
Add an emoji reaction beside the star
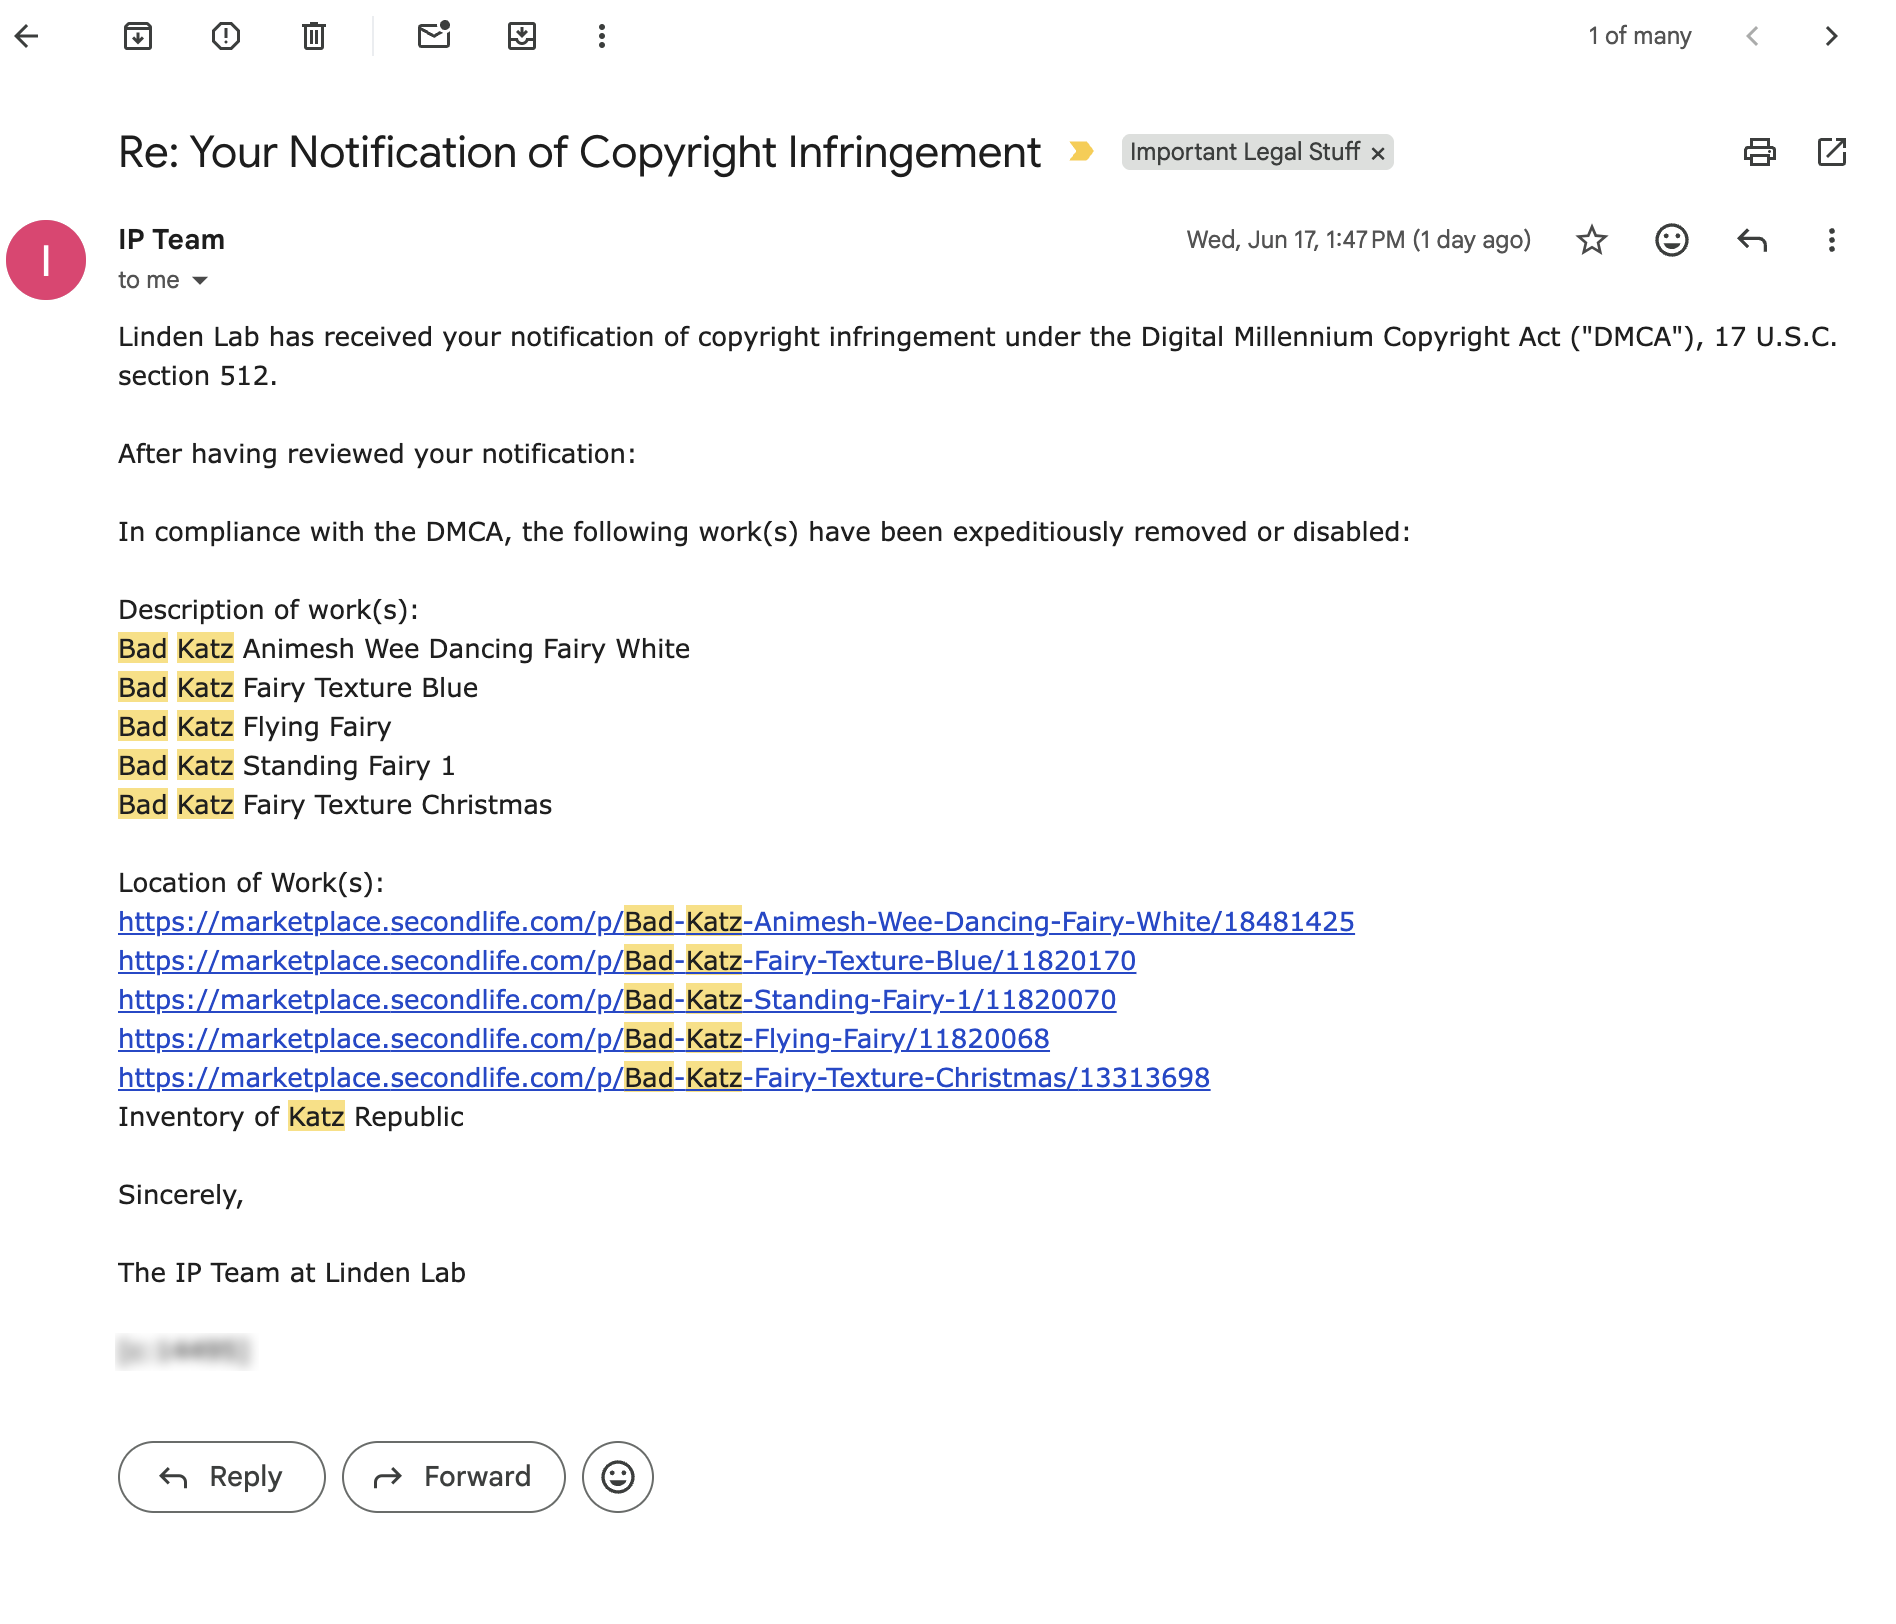1672,240
